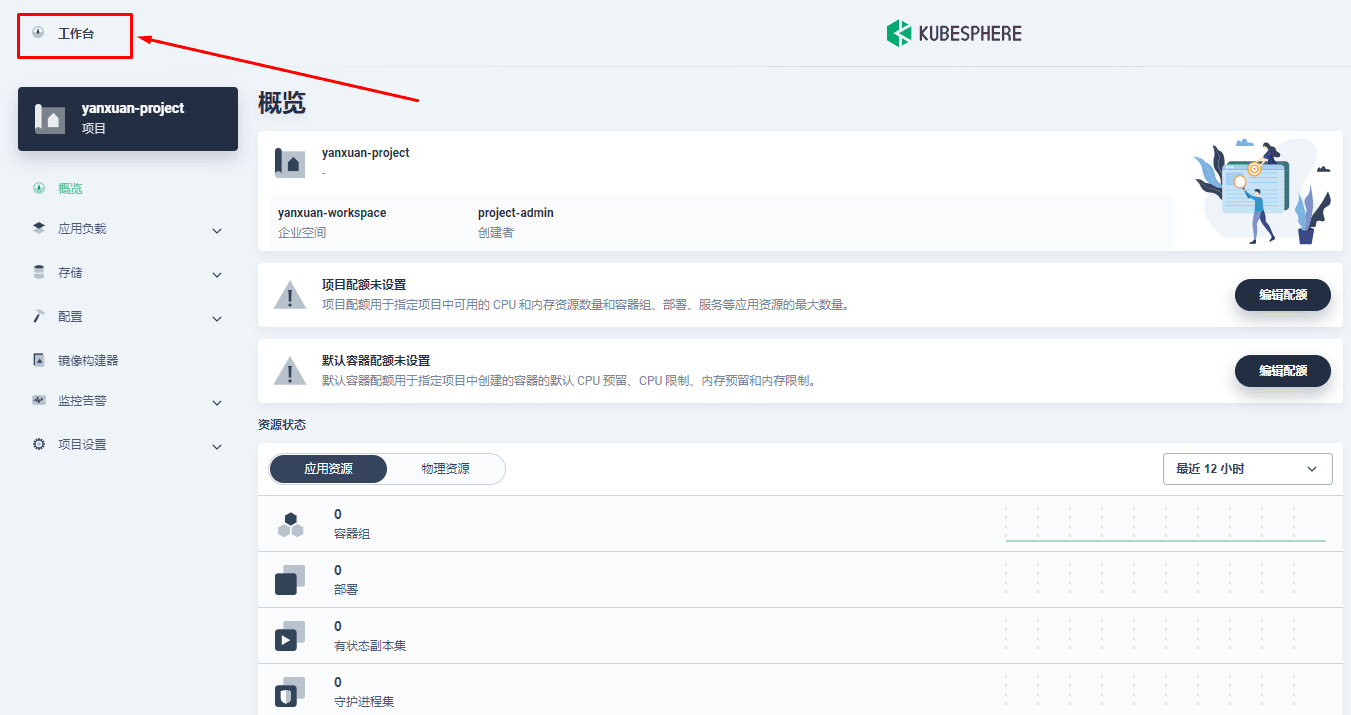Click the warning icon beside 默认容器配额未设置
1351x715 pixels.
[290, 371]
